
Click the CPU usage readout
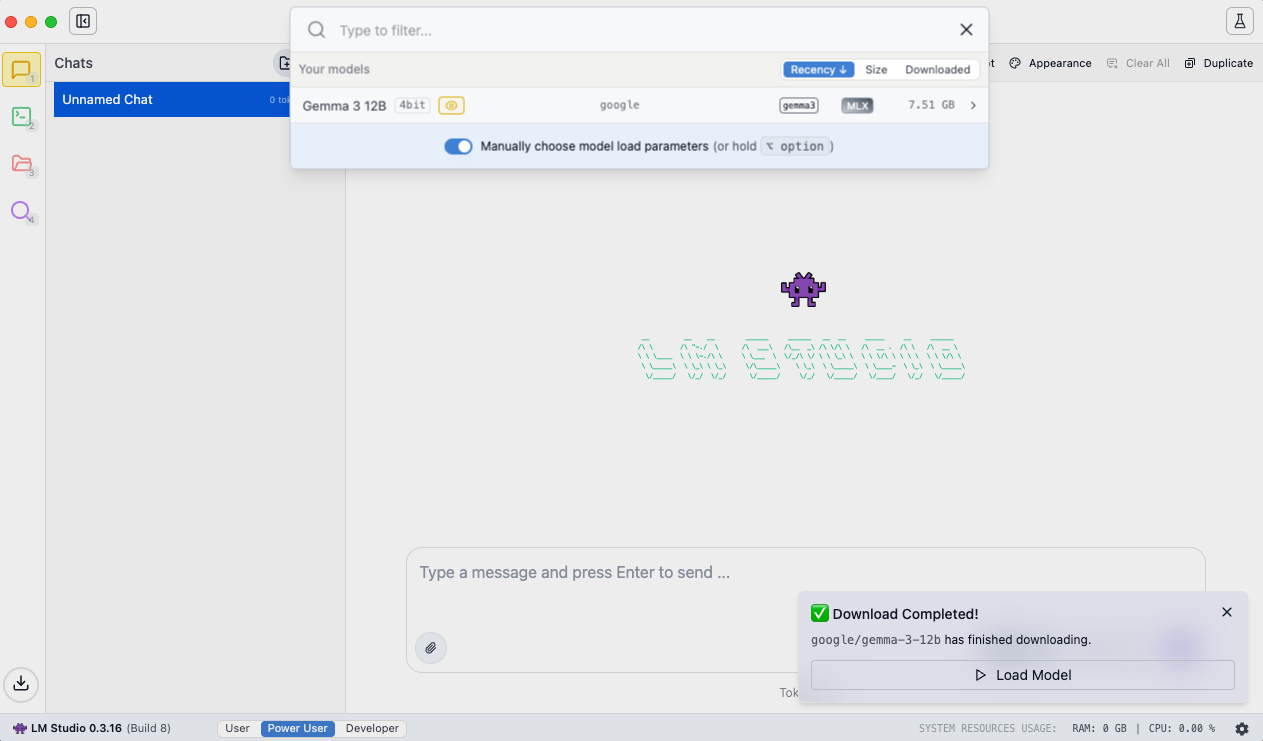(x=1180, y=729)
